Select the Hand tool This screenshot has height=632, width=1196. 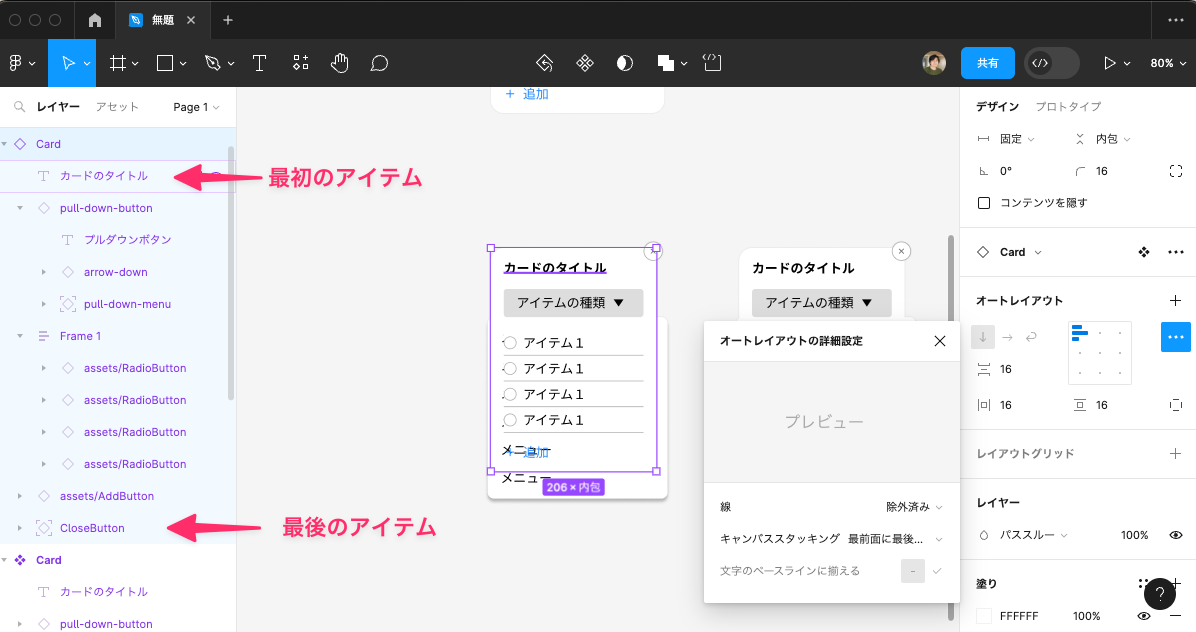[340, 63]
